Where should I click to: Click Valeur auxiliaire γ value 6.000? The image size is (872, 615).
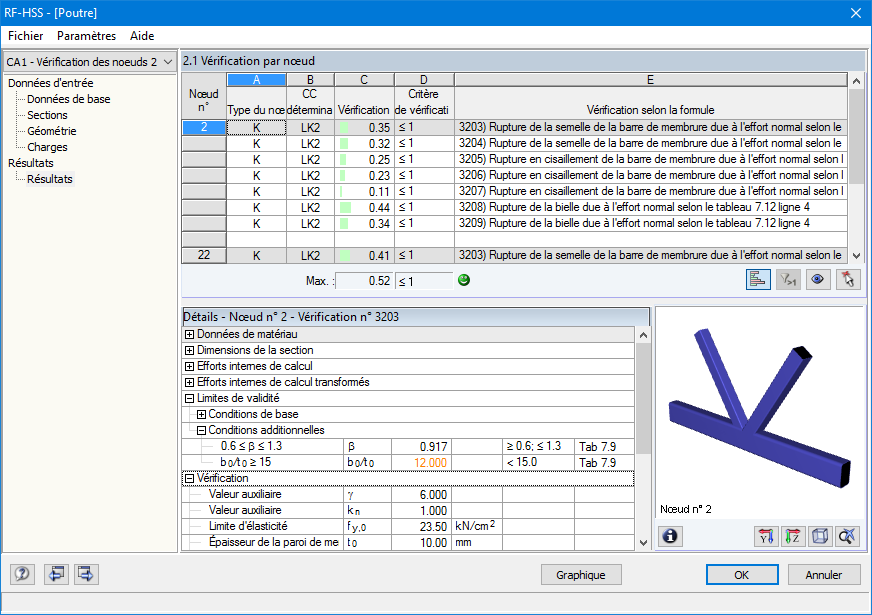tap(420, 495)
